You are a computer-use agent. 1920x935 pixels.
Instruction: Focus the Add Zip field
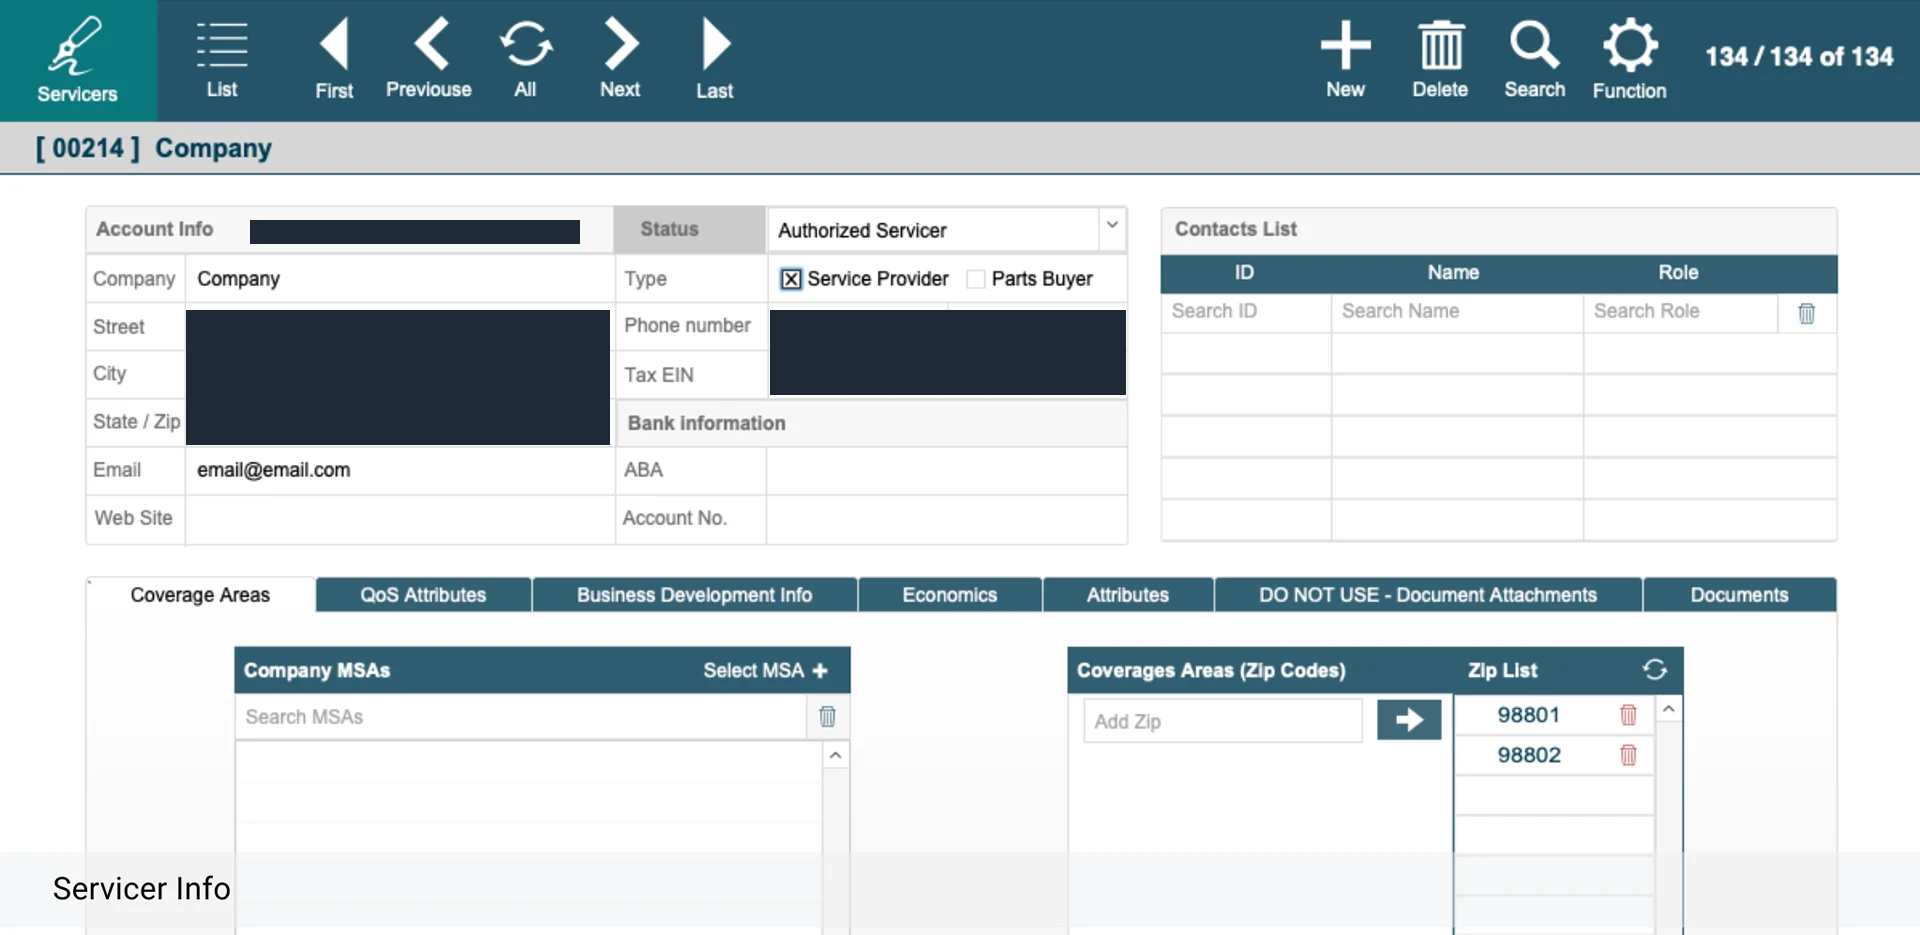(x=1223, y=721)
